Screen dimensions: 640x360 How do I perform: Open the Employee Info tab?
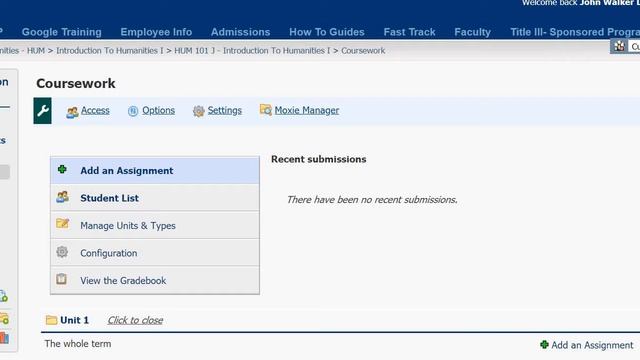(x=156, y=32)
